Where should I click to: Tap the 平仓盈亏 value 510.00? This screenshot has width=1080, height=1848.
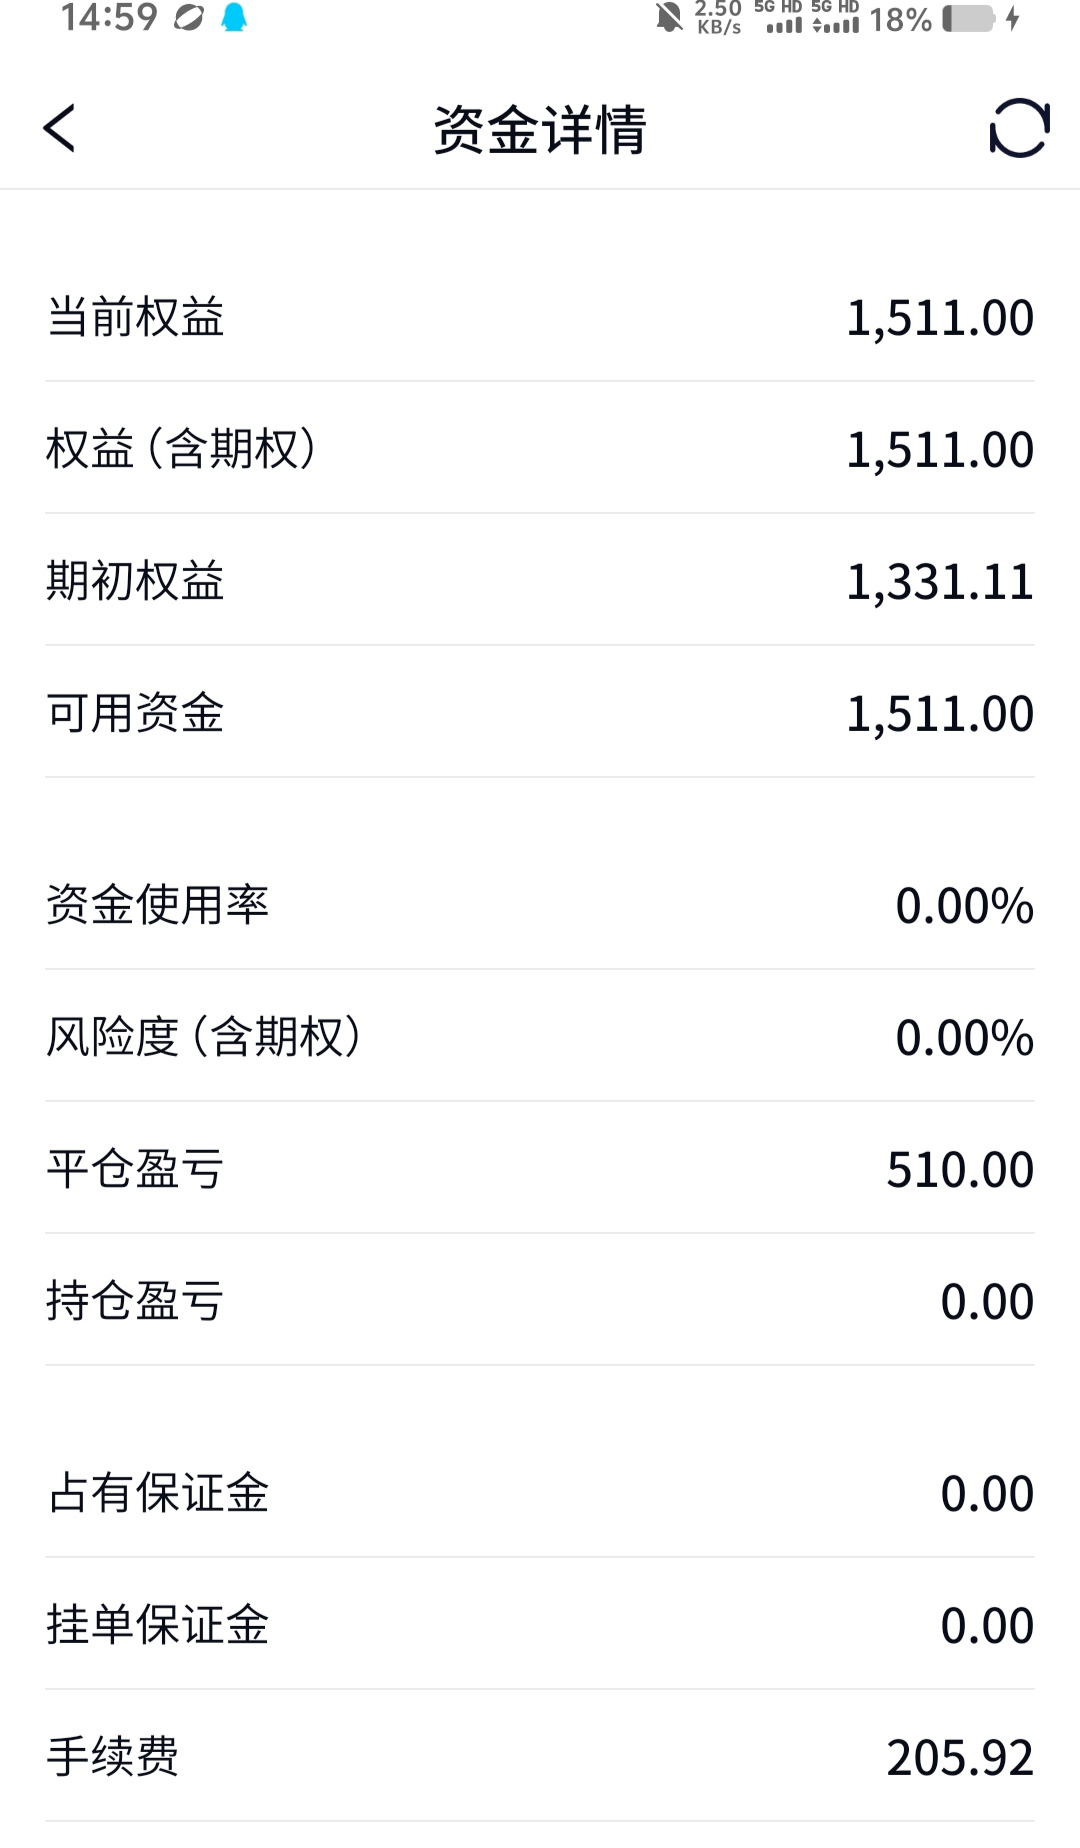coord(960,1170)
